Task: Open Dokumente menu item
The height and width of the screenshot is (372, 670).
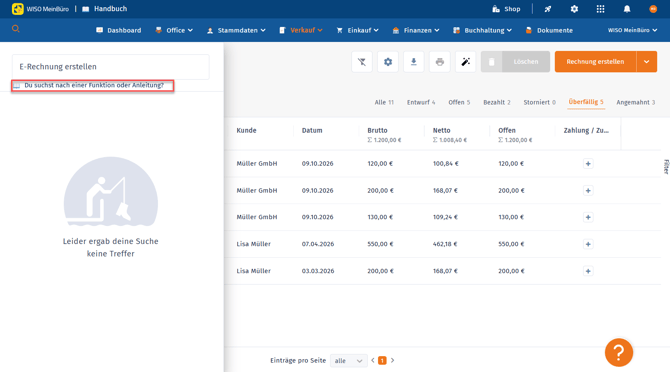Action: (549, 30)
